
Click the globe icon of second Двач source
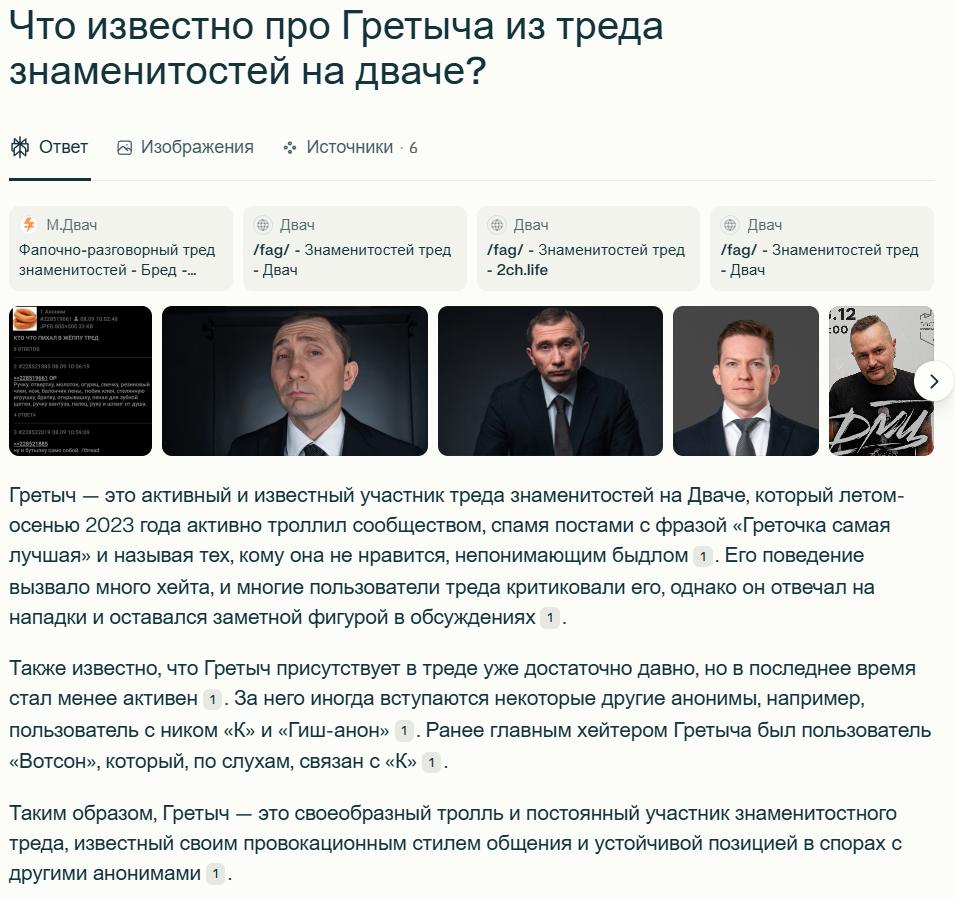pyautogui.click(x=263, y=225)
